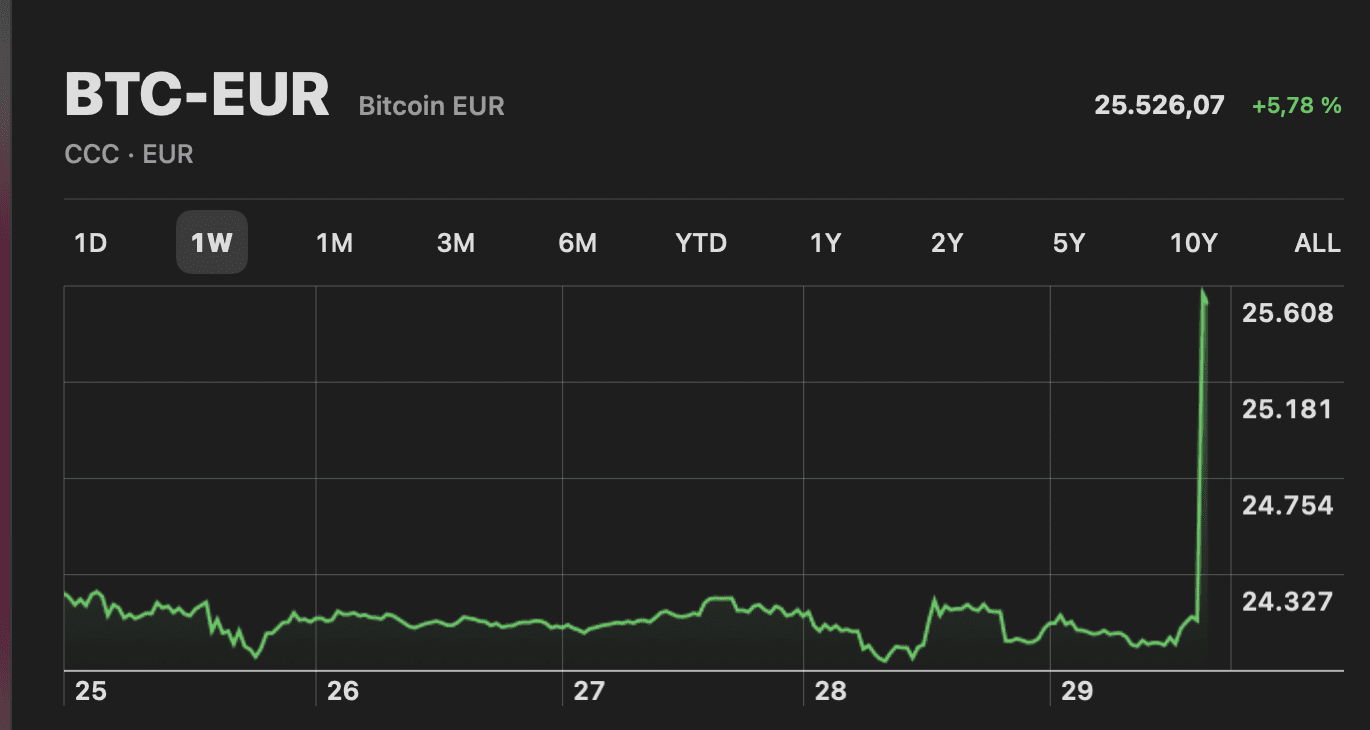Click the BTC-EUR ticker title
The width and height of the screenshot is (1370, 730).
[x=197, y=97]
